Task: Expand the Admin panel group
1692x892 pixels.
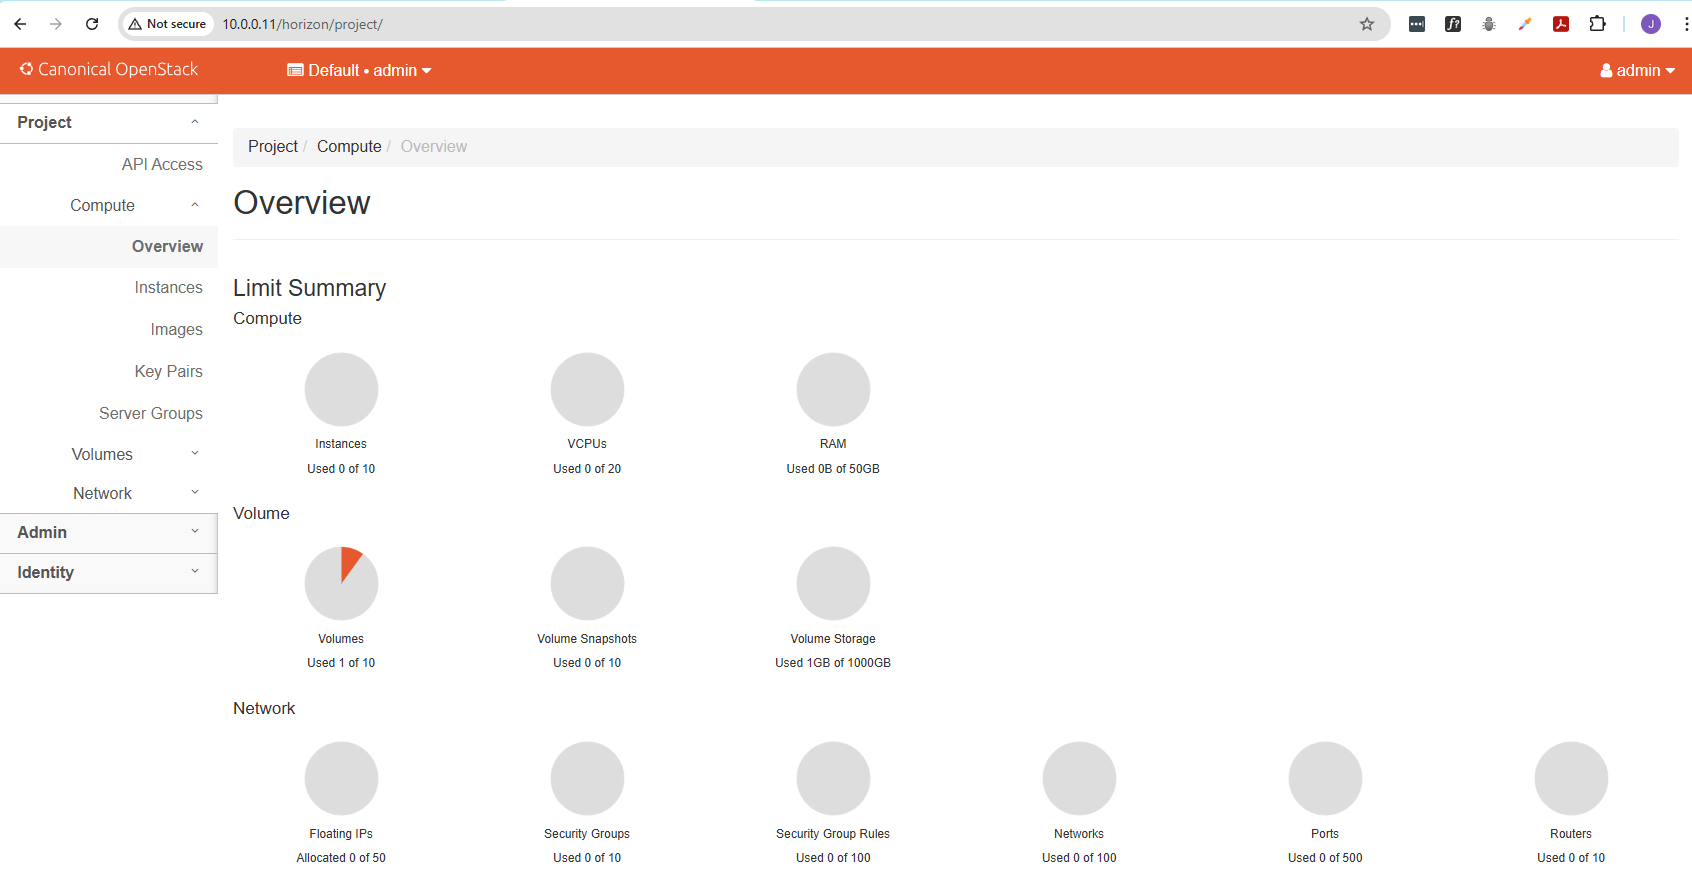Action: (x=108, y=532)
